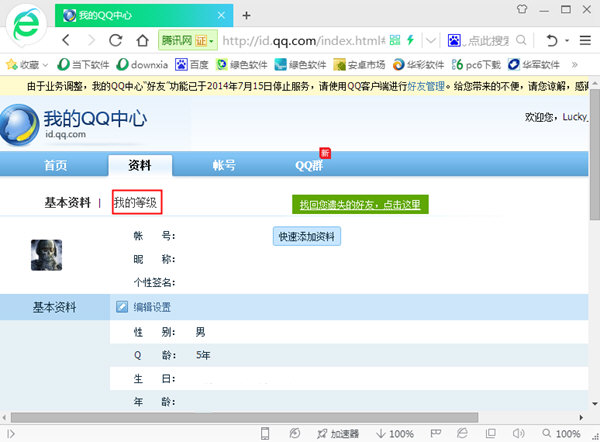Click the green 找回您遗失的好友 banner

click(360, 205)
